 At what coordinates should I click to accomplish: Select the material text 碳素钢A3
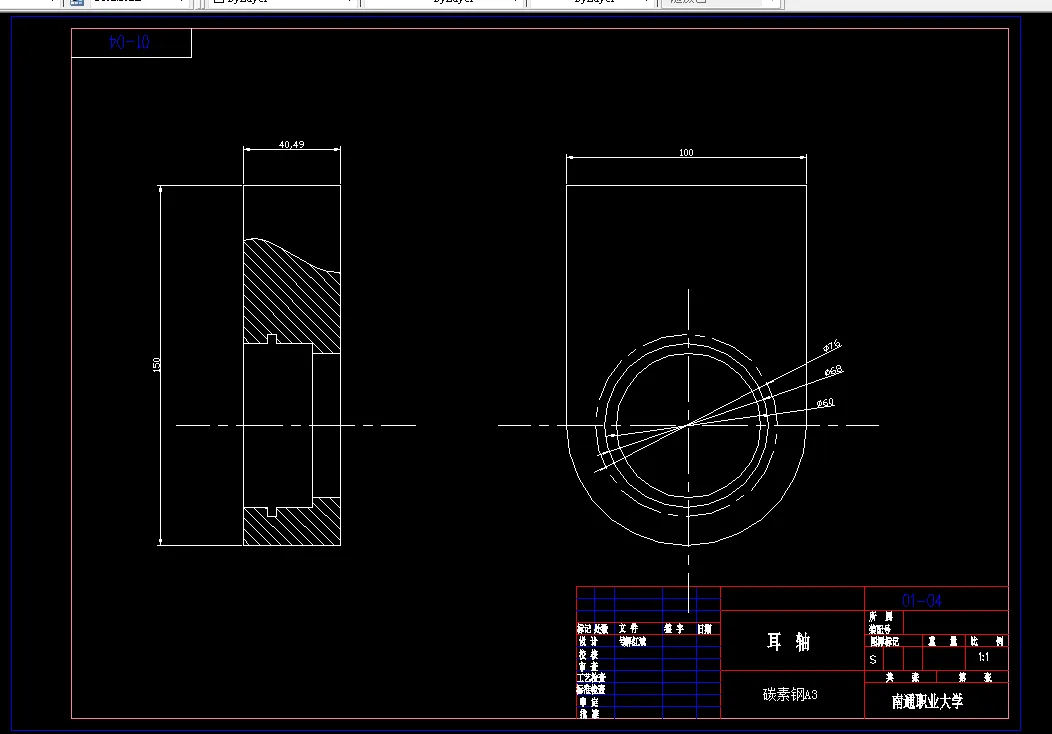coord(790,694)
